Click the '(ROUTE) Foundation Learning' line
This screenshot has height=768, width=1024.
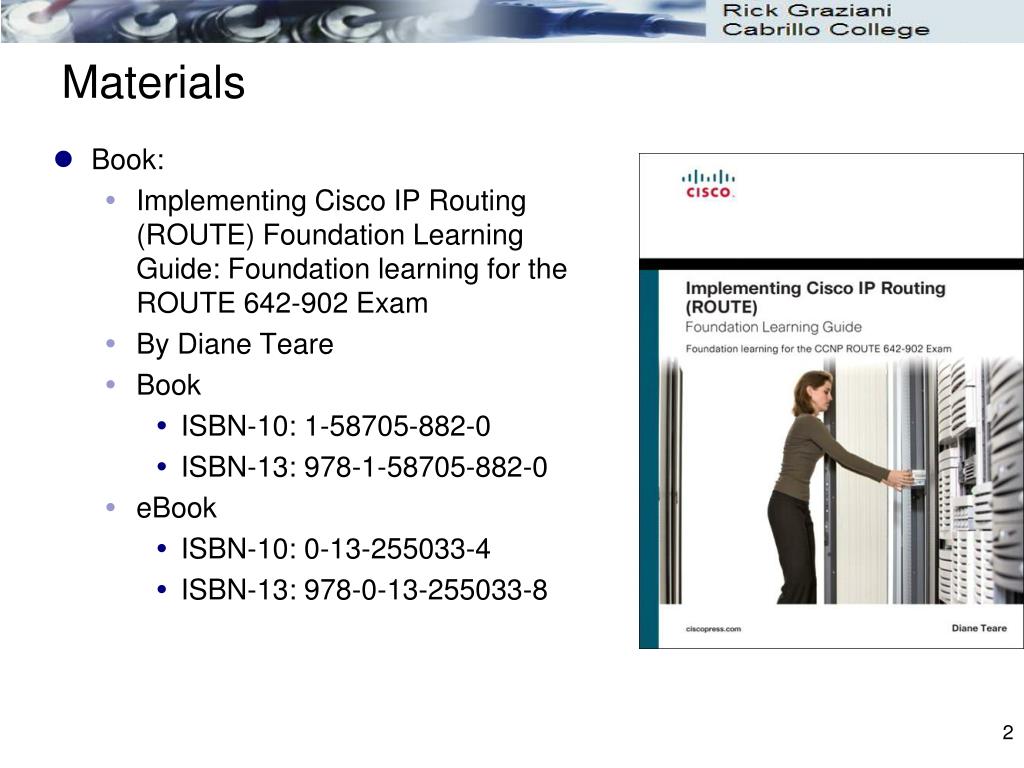pyautogui.click(x=330, y=235)
